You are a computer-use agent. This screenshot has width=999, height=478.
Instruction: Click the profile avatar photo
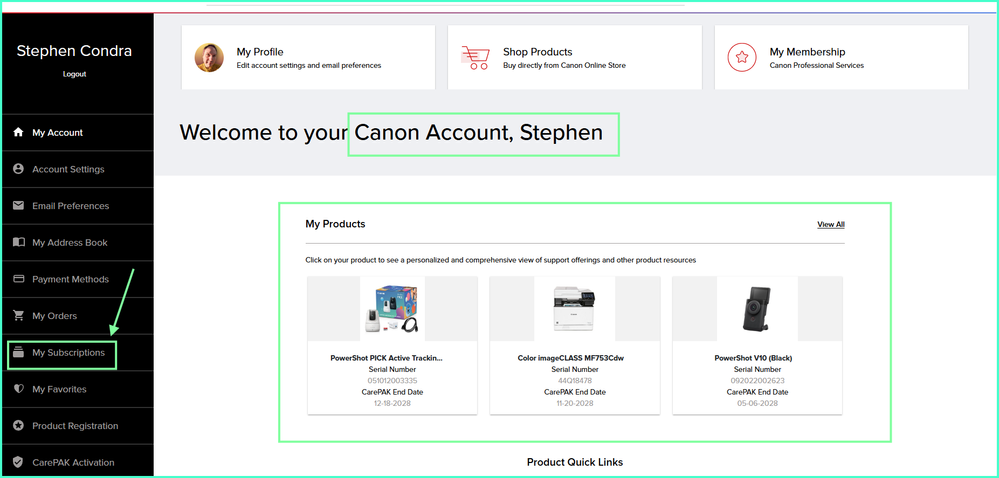coord(209,58)
